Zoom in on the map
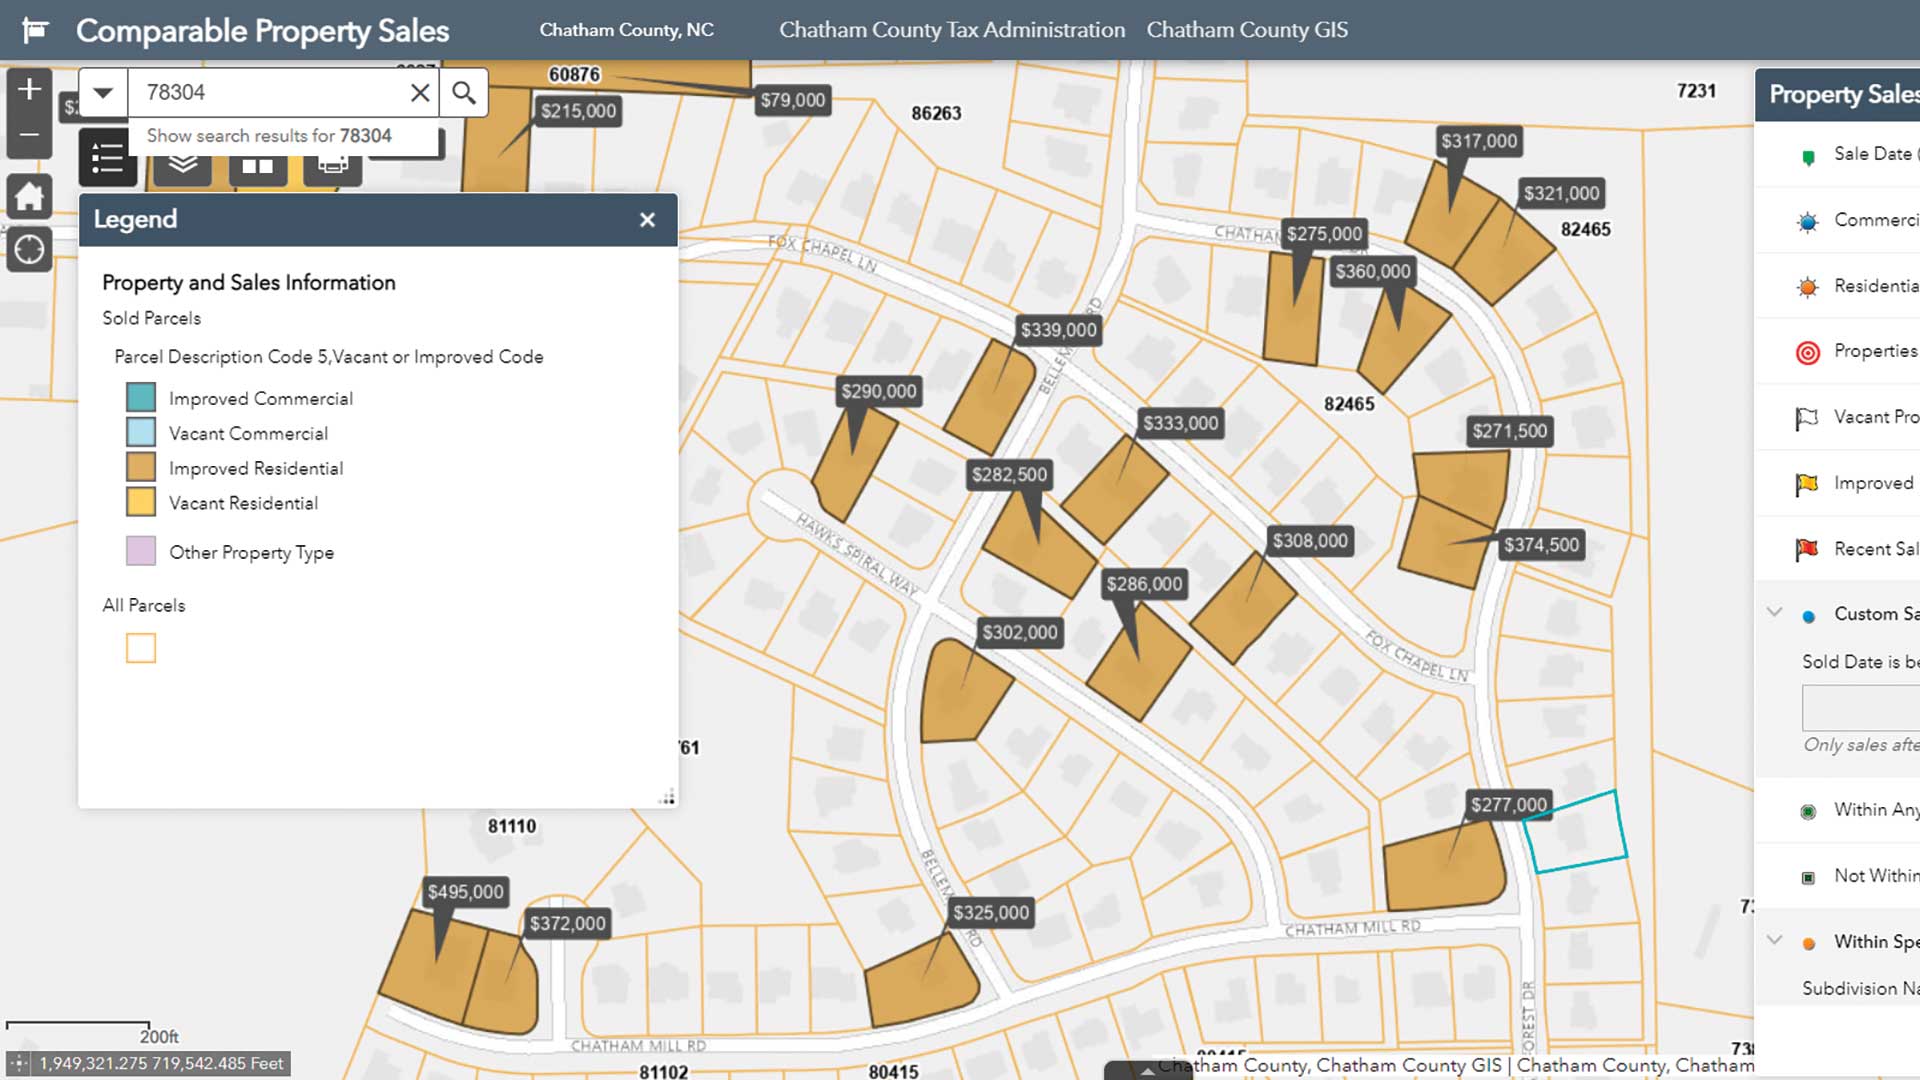This screenshot has width=1920, height=1080. (x=29, y=89)
